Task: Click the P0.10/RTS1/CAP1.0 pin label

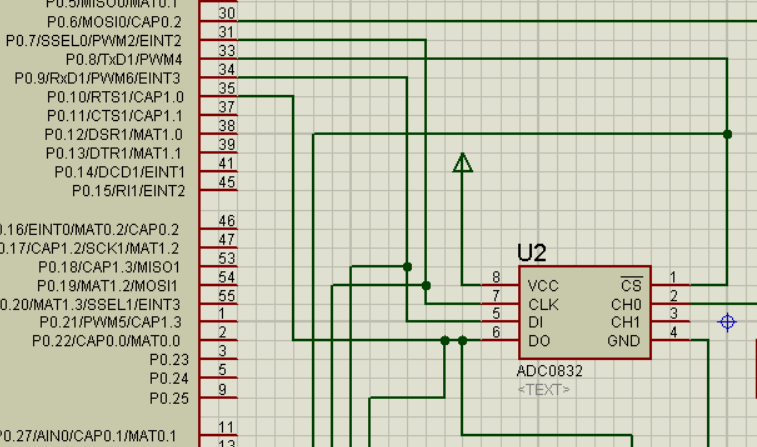Action: point(115,97)
